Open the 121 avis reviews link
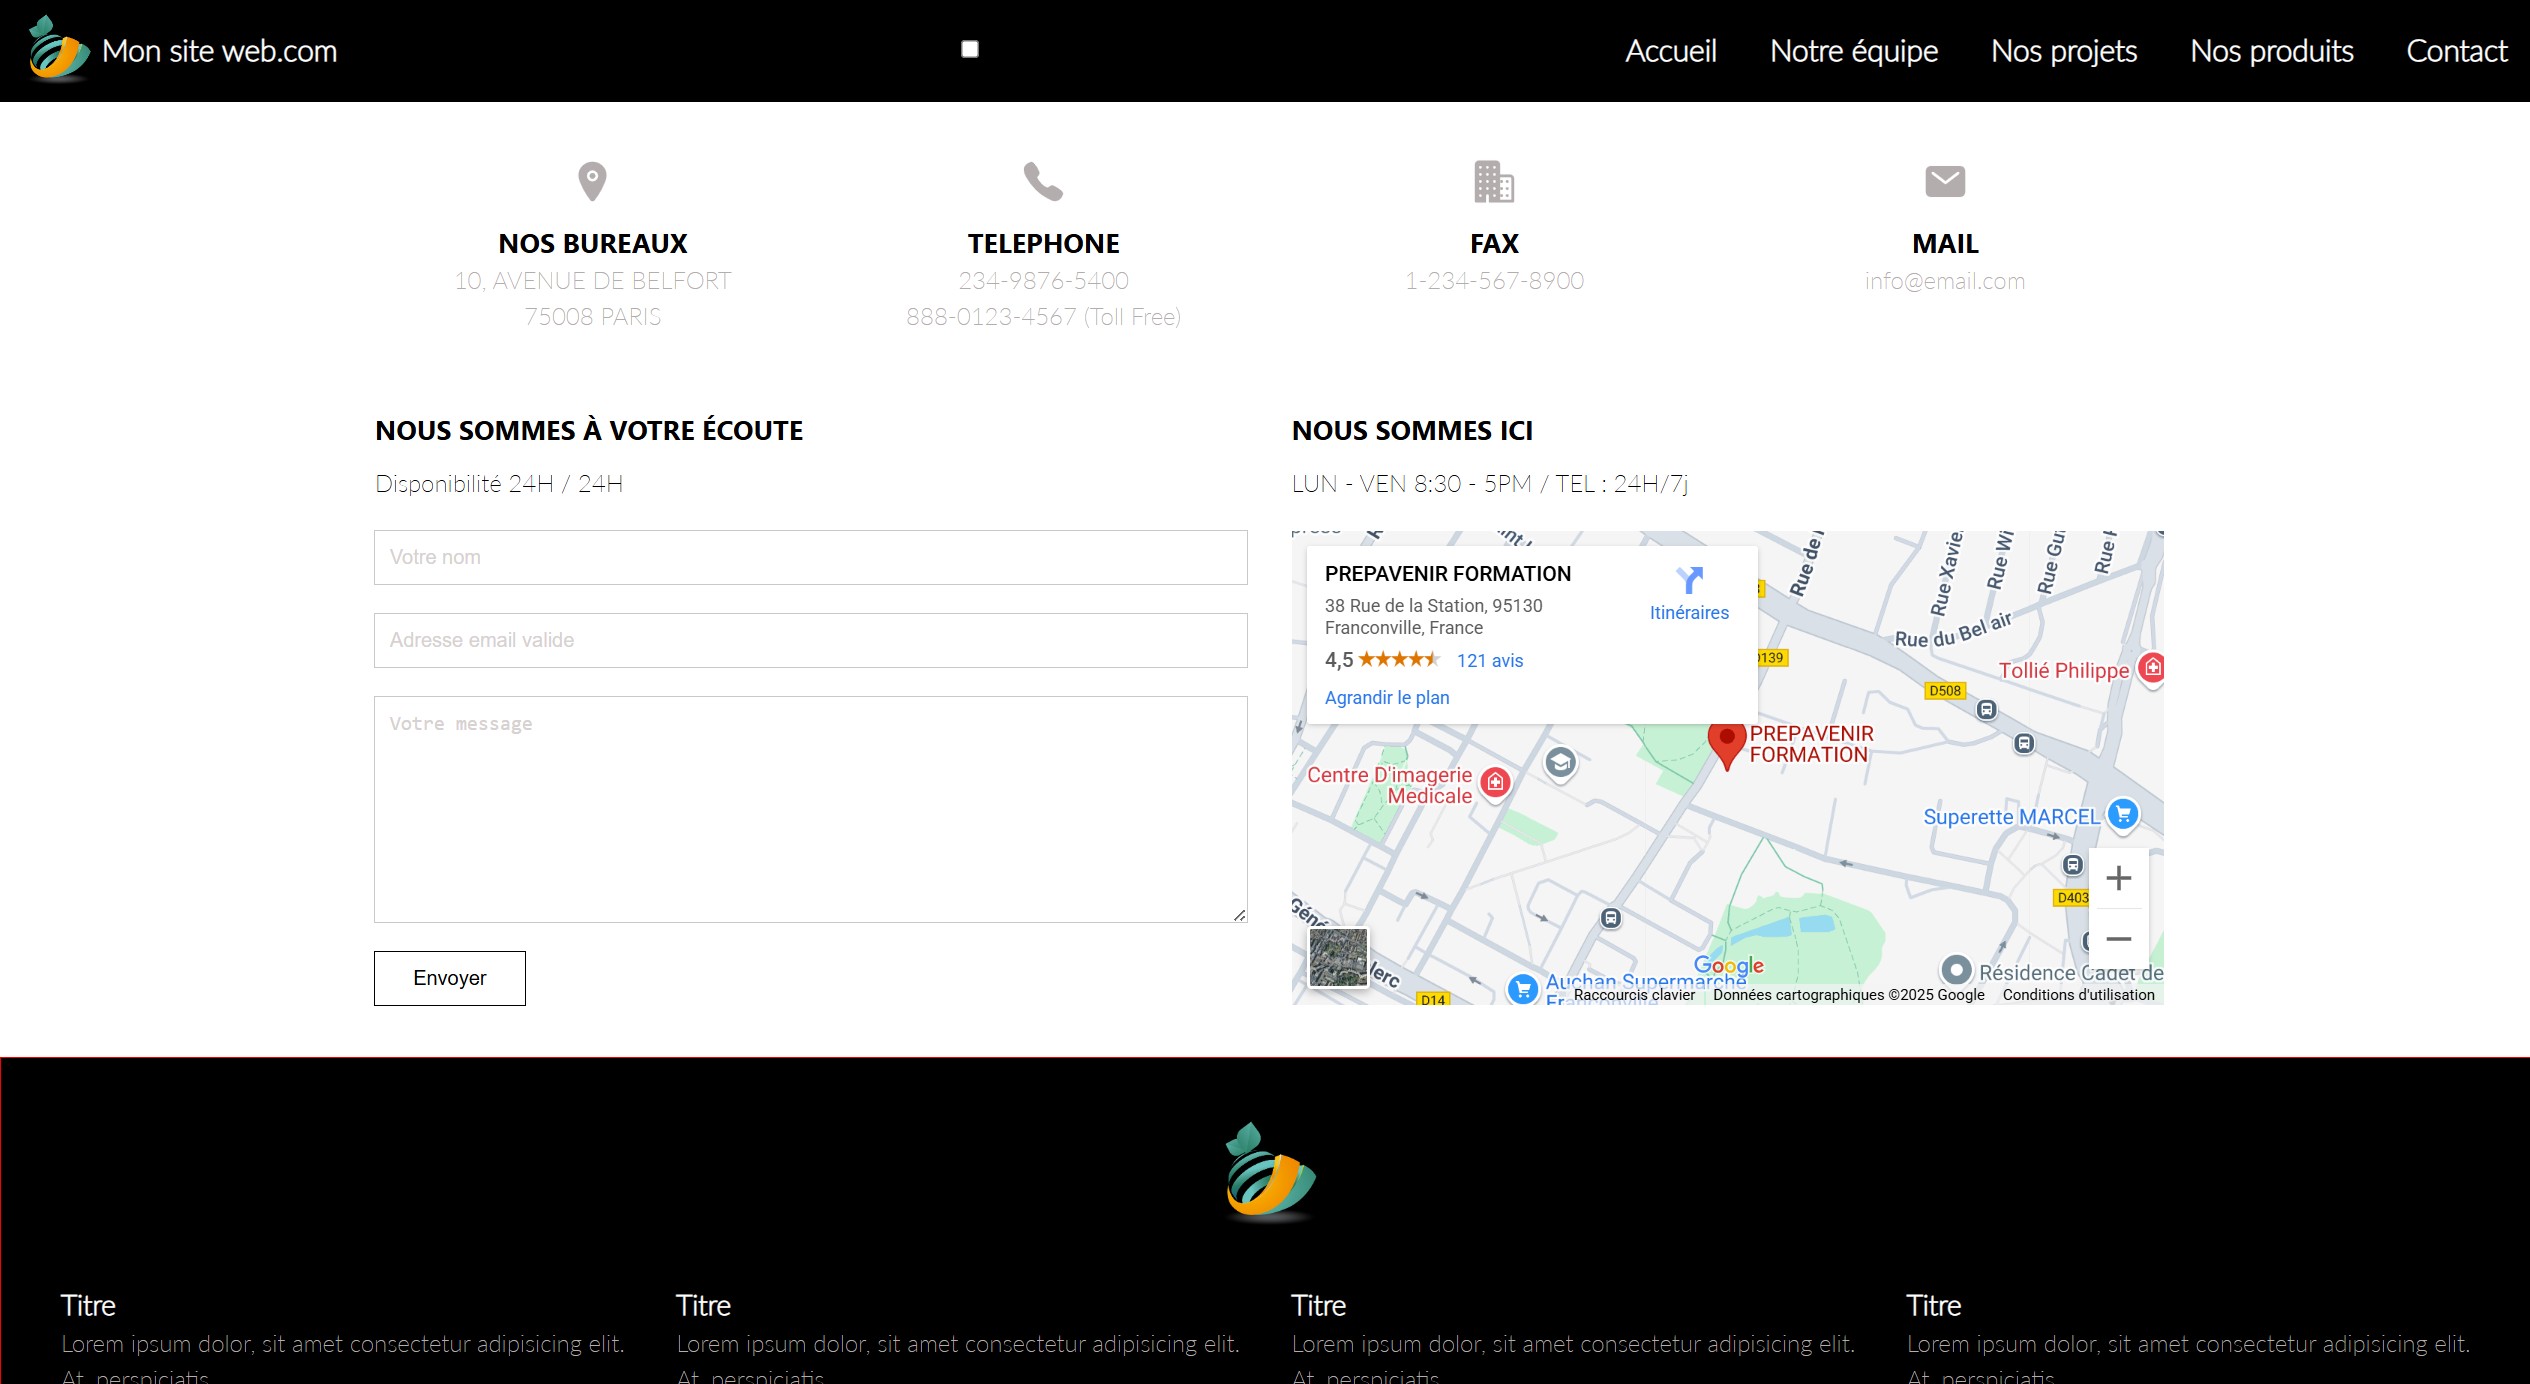 click(x=1489, y=660)
